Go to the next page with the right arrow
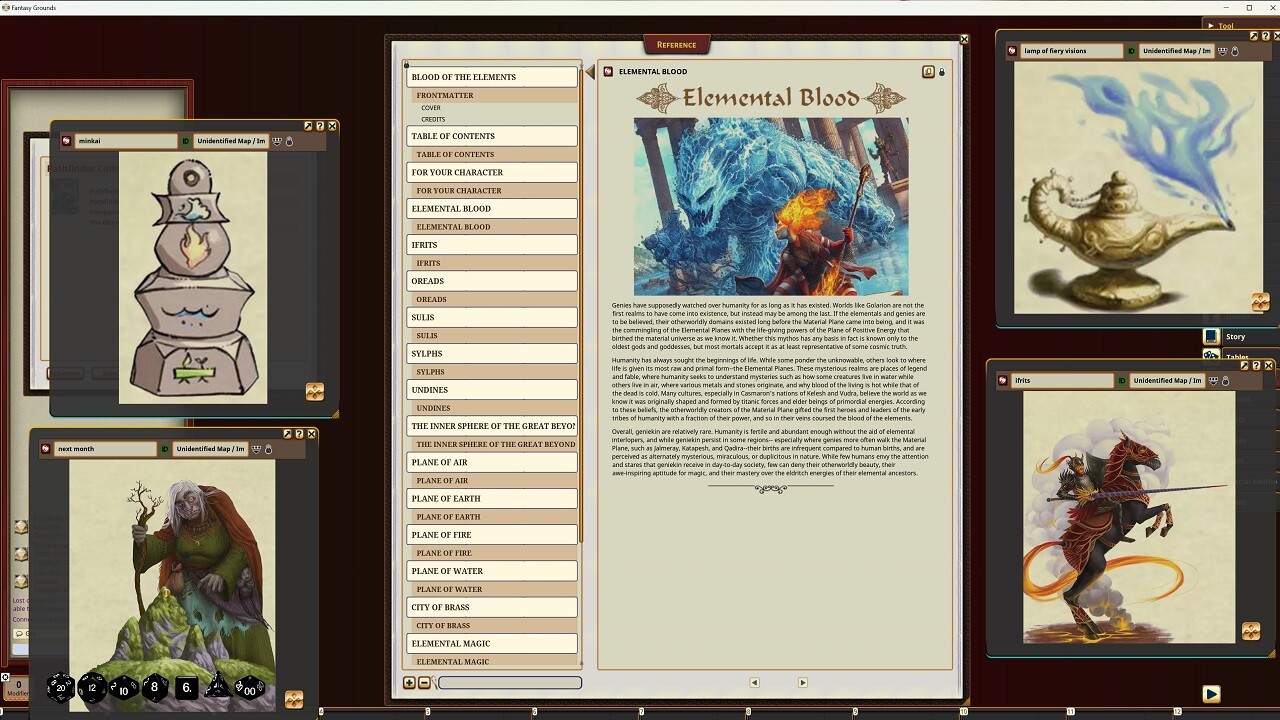 pos(803,682)
